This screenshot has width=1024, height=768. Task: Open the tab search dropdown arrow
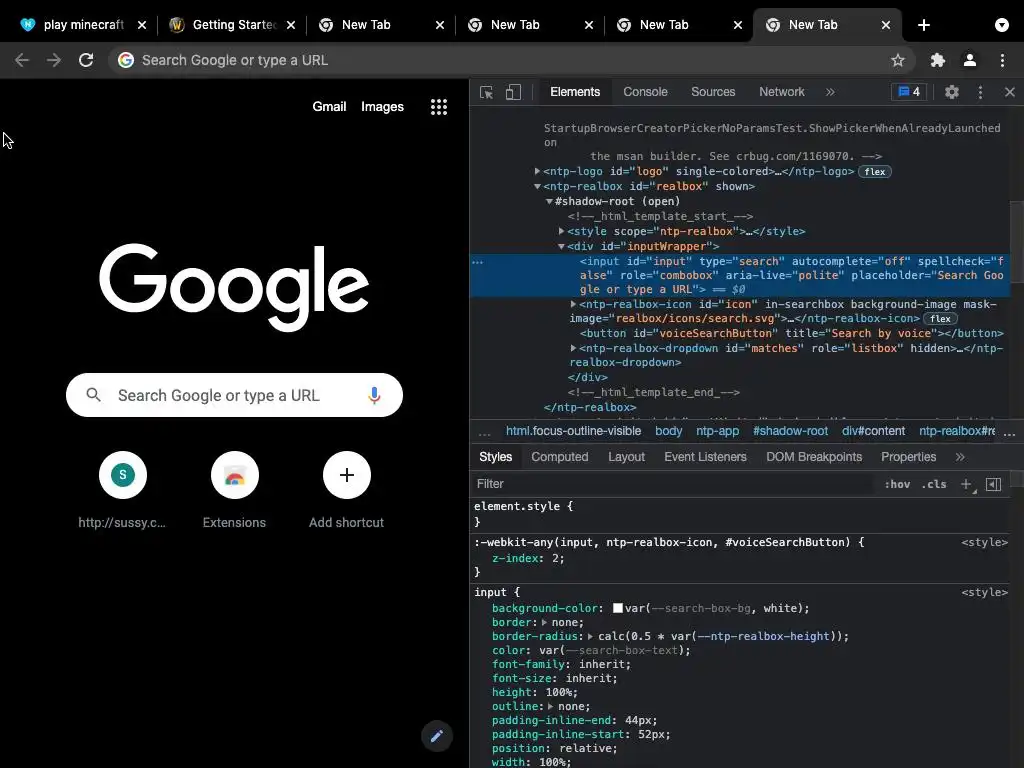1001,25
